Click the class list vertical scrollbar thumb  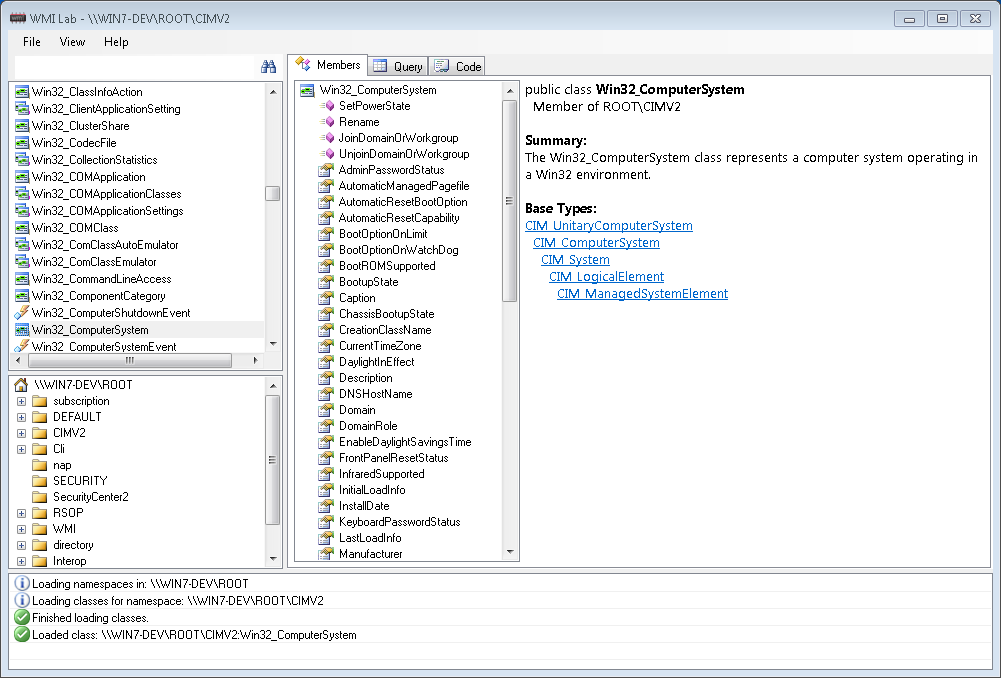273,193
